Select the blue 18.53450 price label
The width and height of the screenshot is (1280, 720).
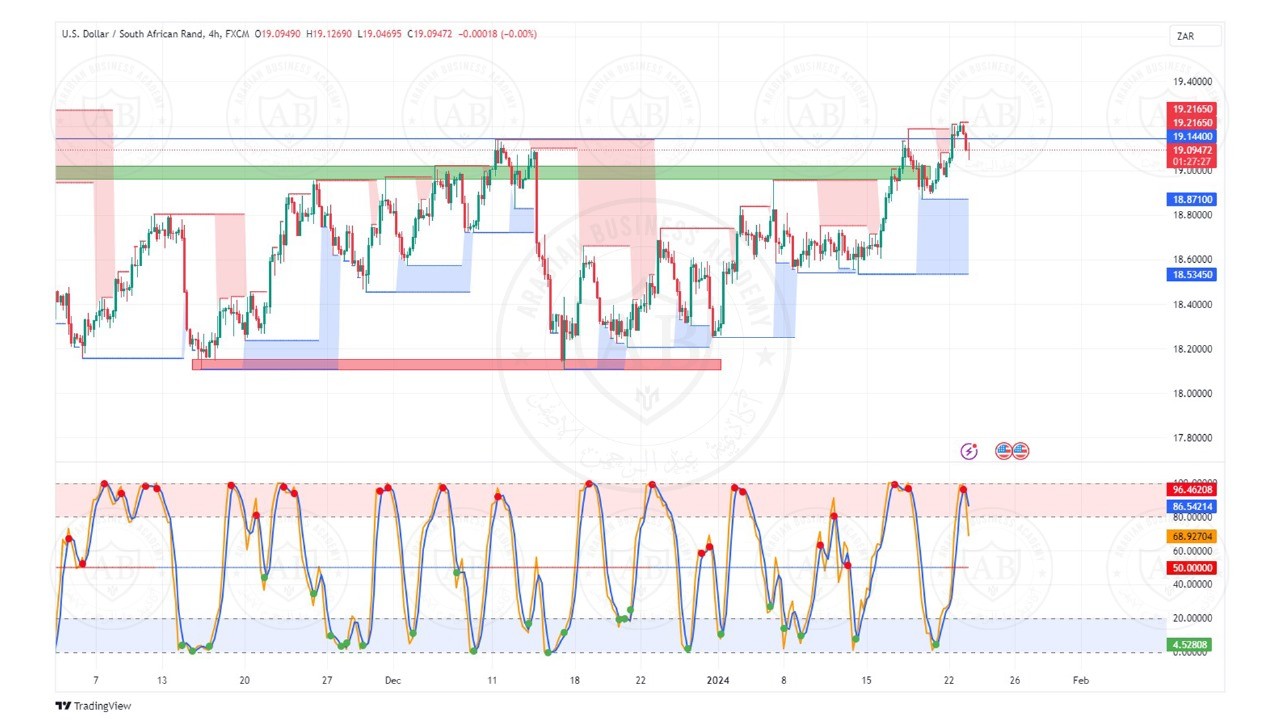[1192, 274]
